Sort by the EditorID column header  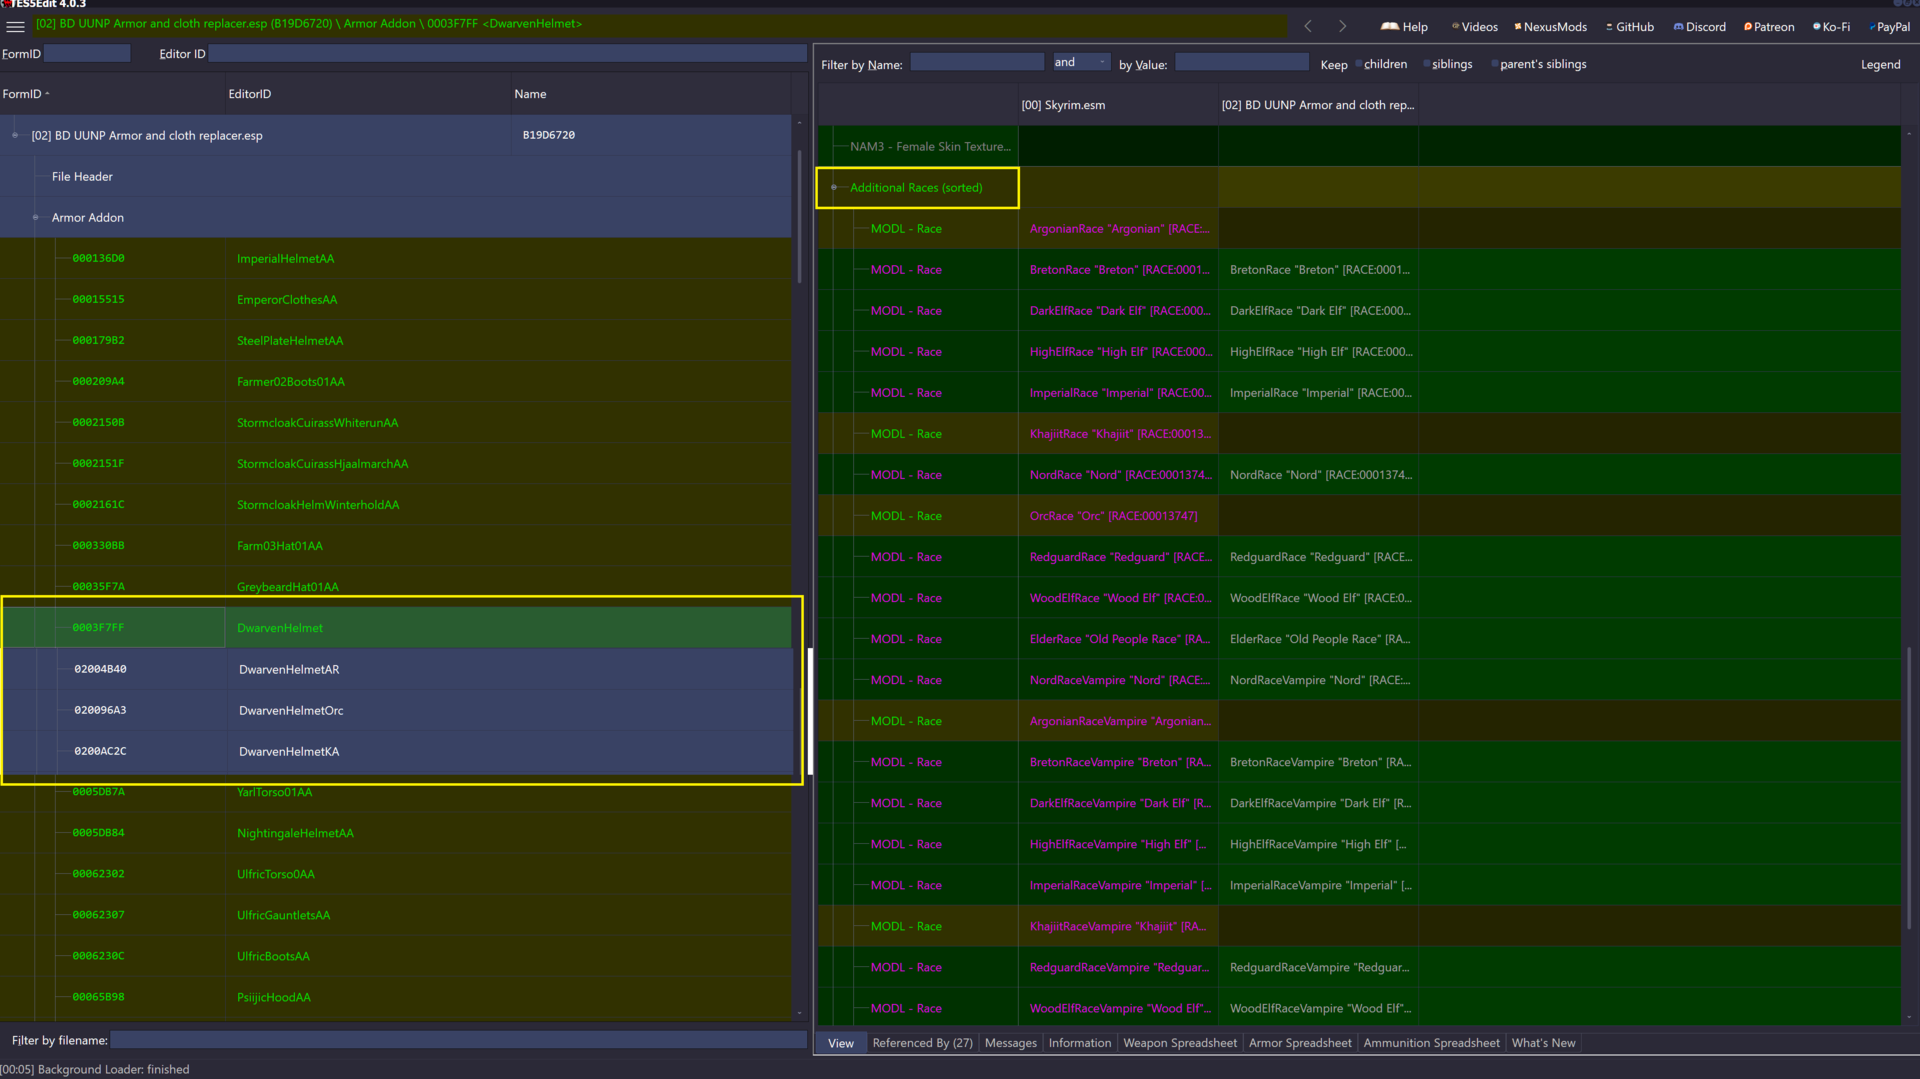click(x=367, y=94)
